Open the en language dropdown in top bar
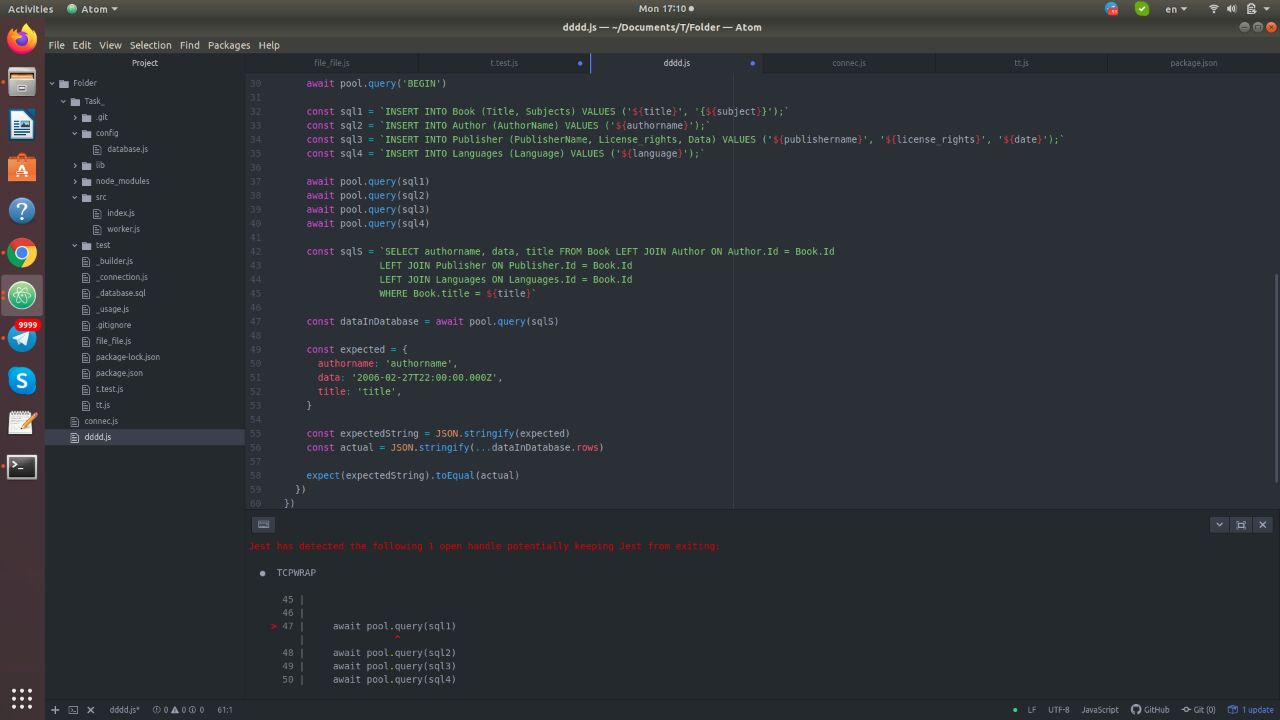 (1176, 9)
